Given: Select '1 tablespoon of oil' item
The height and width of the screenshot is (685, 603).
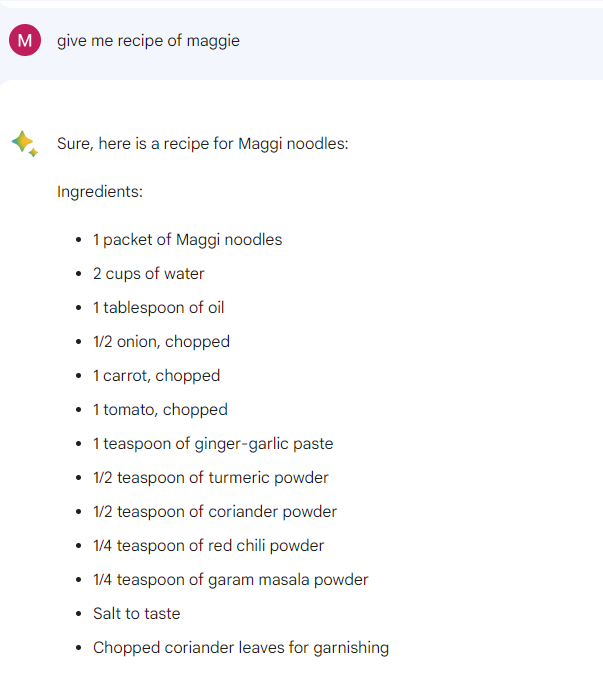Looking at the screenshot, I should point(159,308).
